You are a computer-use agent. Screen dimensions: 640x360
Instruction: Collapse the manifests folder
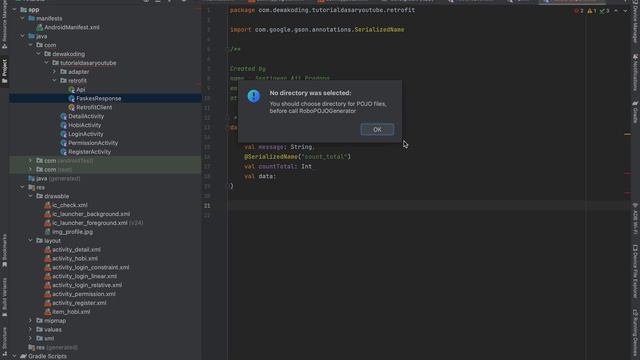tap(22, 18)
